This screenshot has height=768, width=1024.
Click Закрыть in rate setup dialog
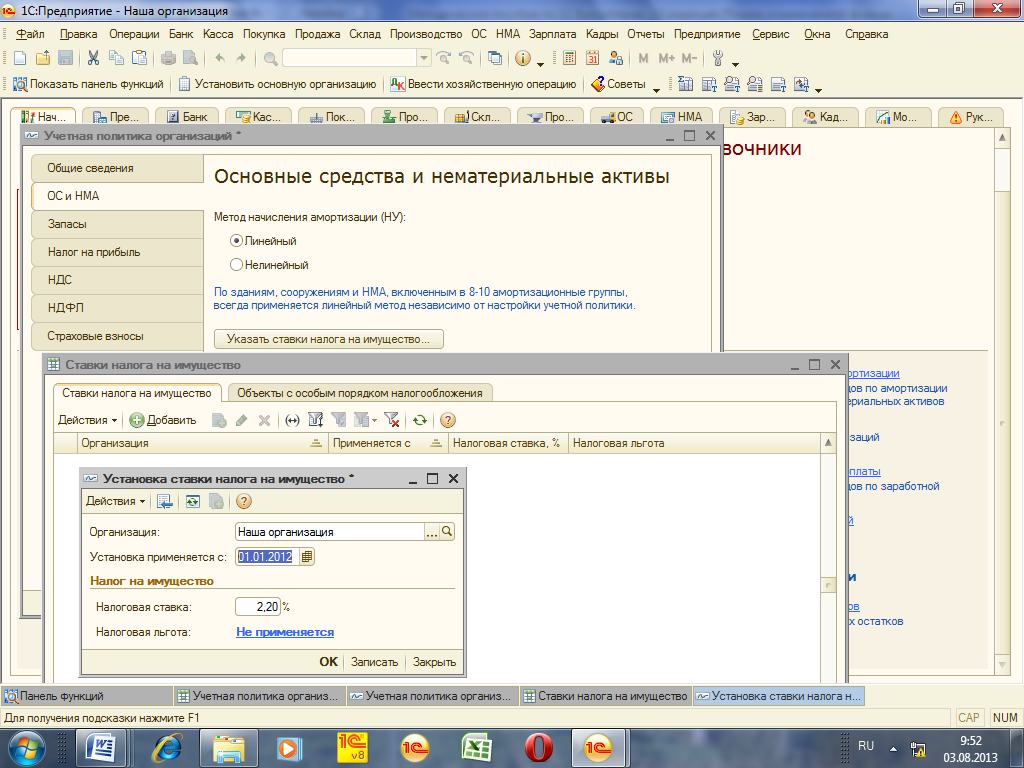coord(434,662)
